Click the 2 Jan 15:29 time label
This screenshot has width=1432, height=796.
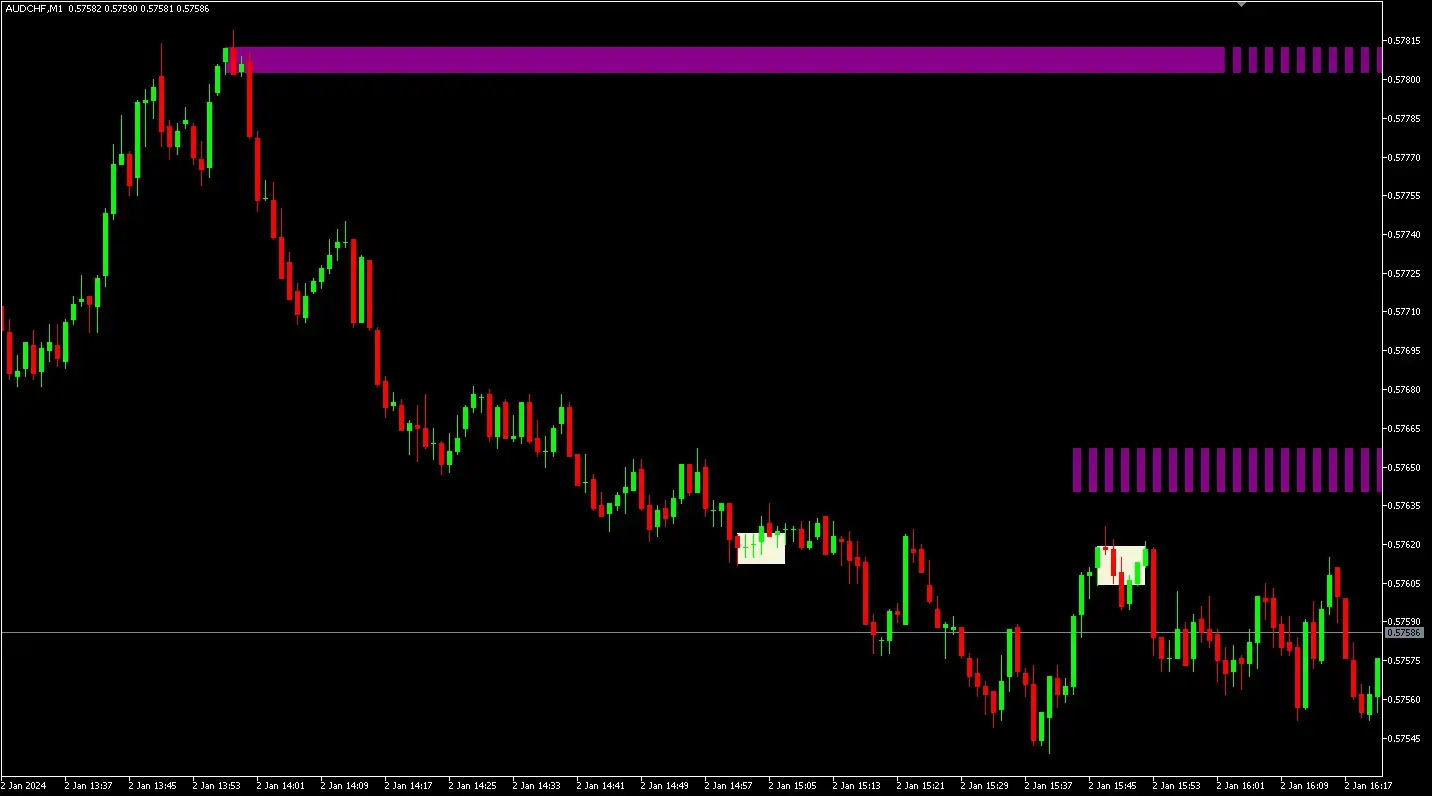coord(985,786)
